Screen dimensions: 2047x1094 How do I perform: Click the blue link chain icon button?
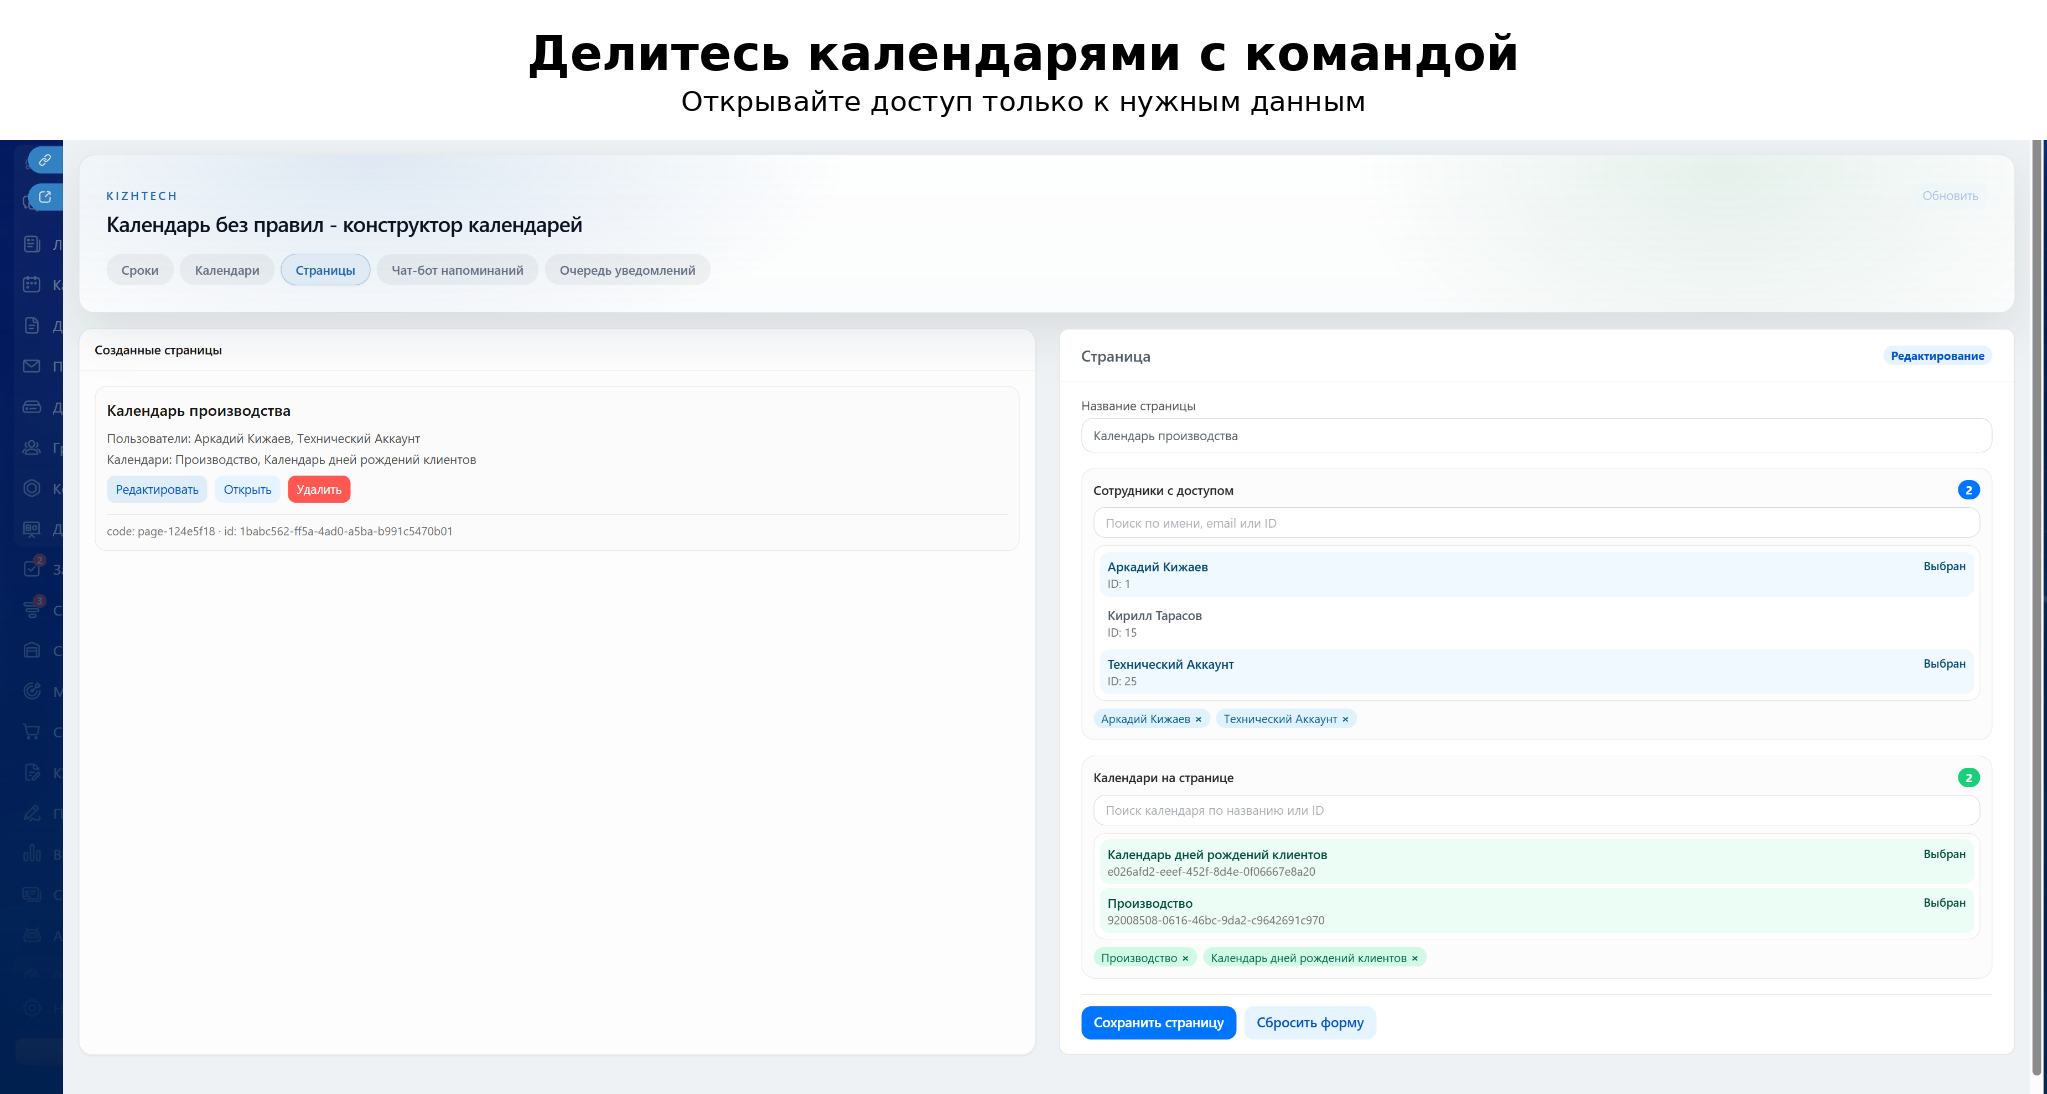tap(45, 160)
